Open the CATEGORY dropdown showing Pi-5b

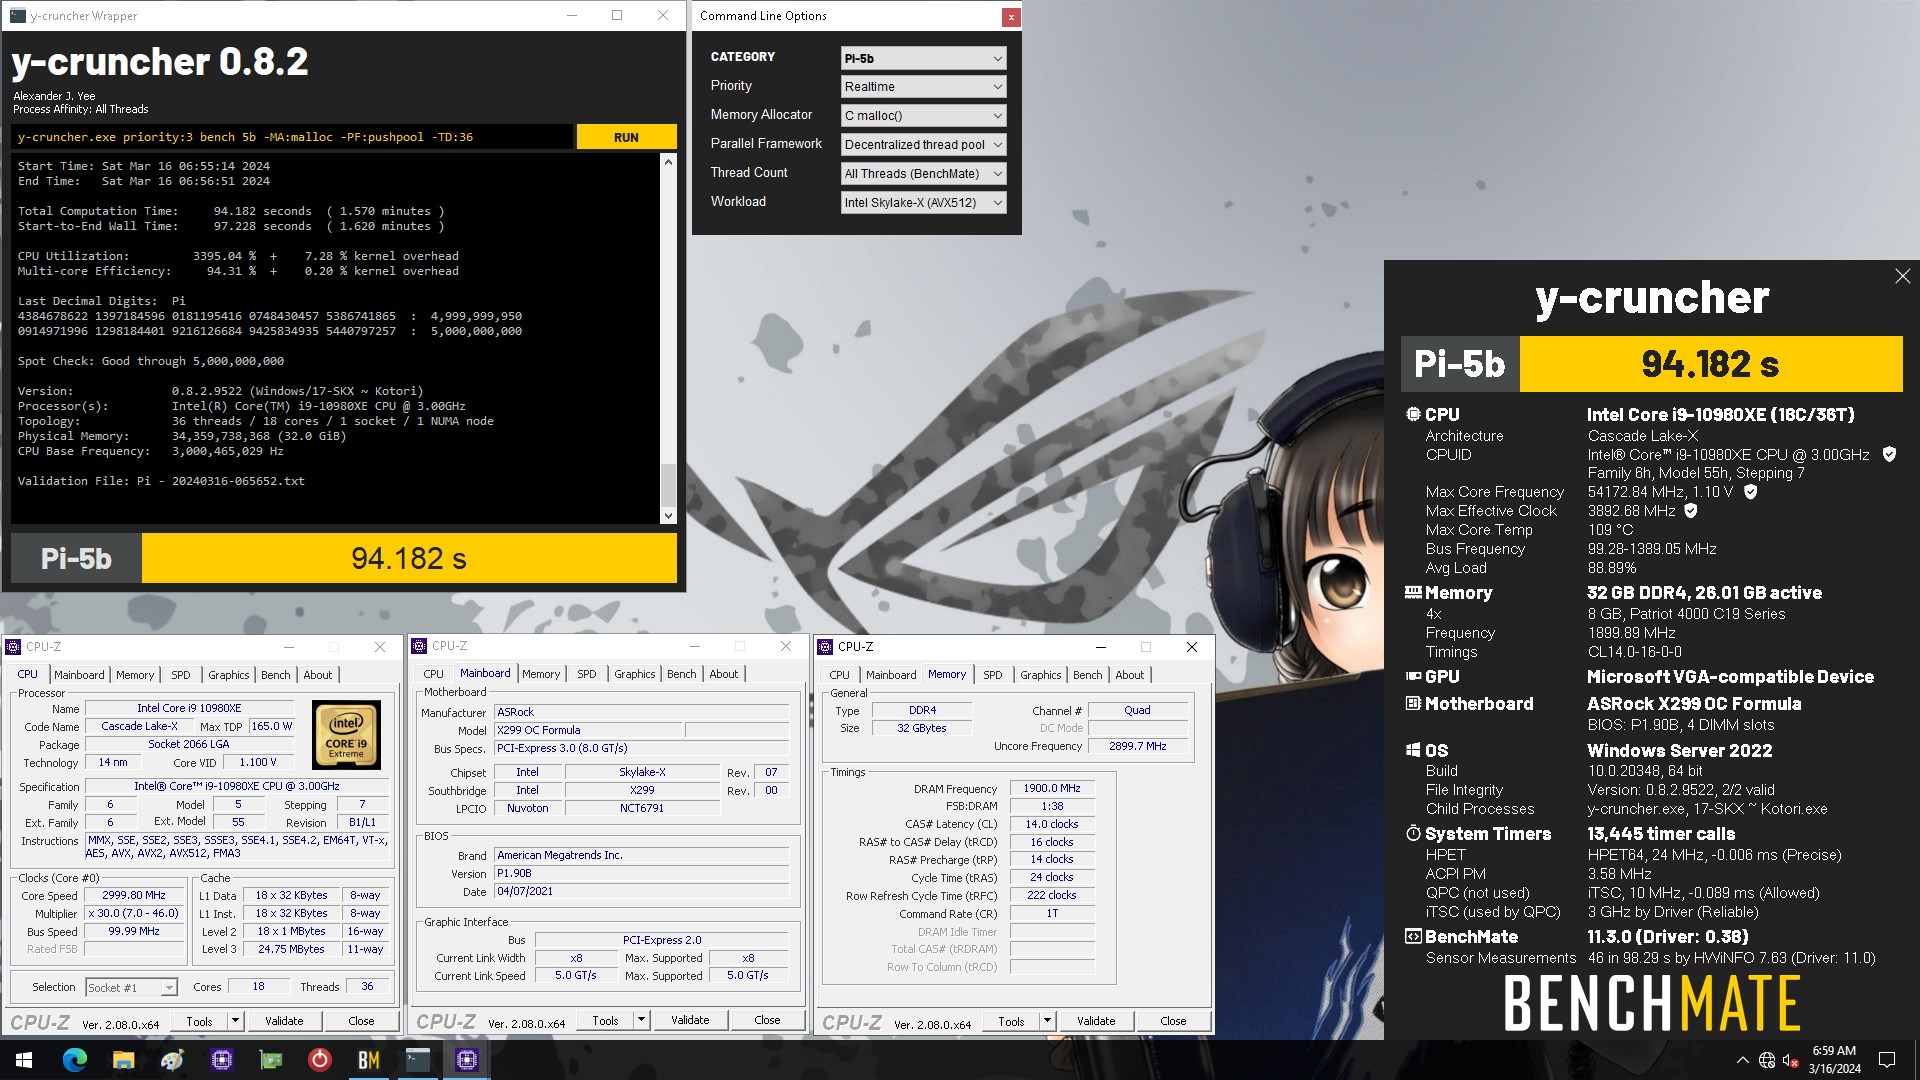click(923, 58)
